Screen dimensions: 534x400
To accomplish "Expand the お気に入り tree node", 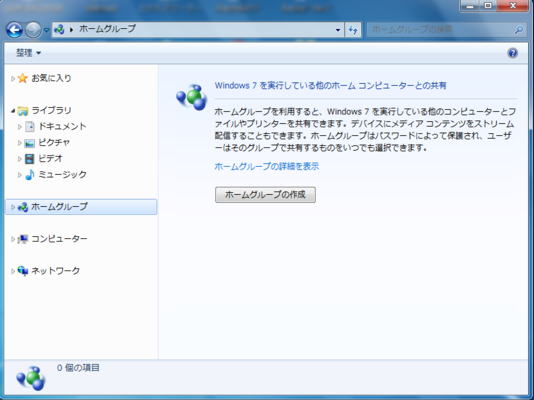I will pos(13,78).
